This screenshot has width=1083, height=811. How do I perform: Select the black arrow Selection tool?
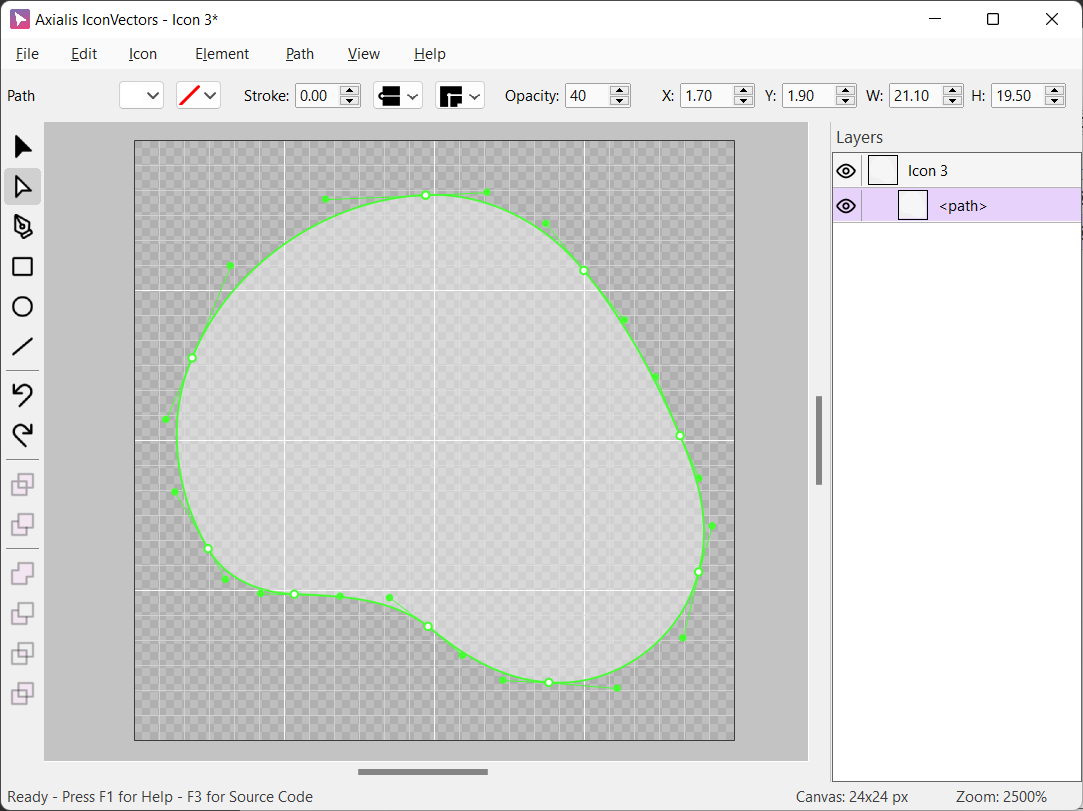click(22, 147)
